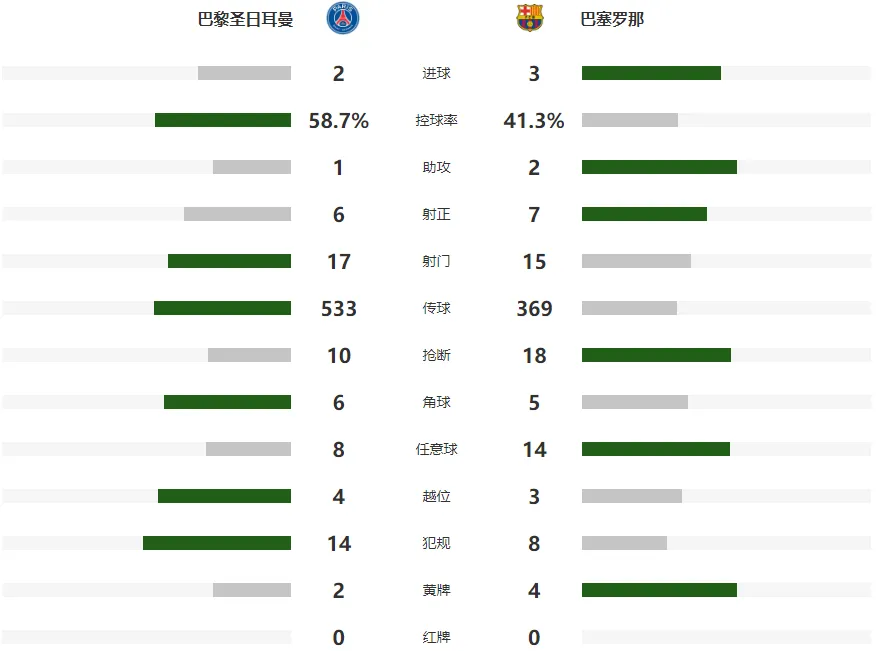Open the 巴塞罗那 team name
Viewport: 876px width, 651px height.
[x=612, y=20]
